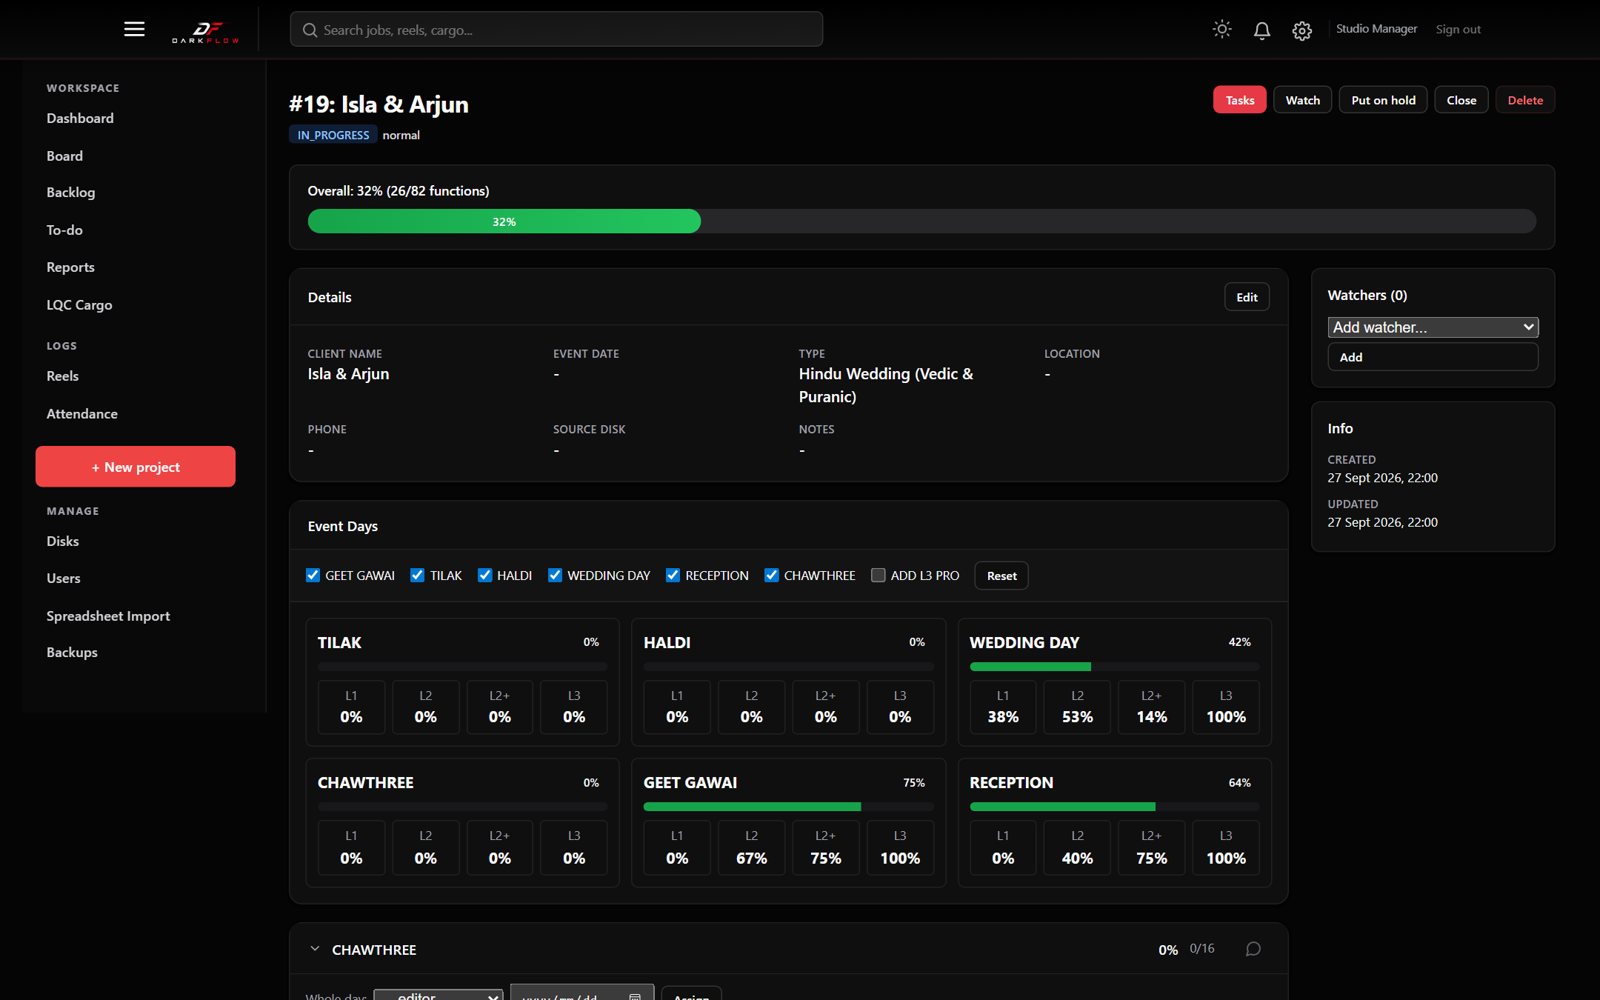Open the Attendance log
This screenshot has width=1600, height=1000.
pos(82,414)
